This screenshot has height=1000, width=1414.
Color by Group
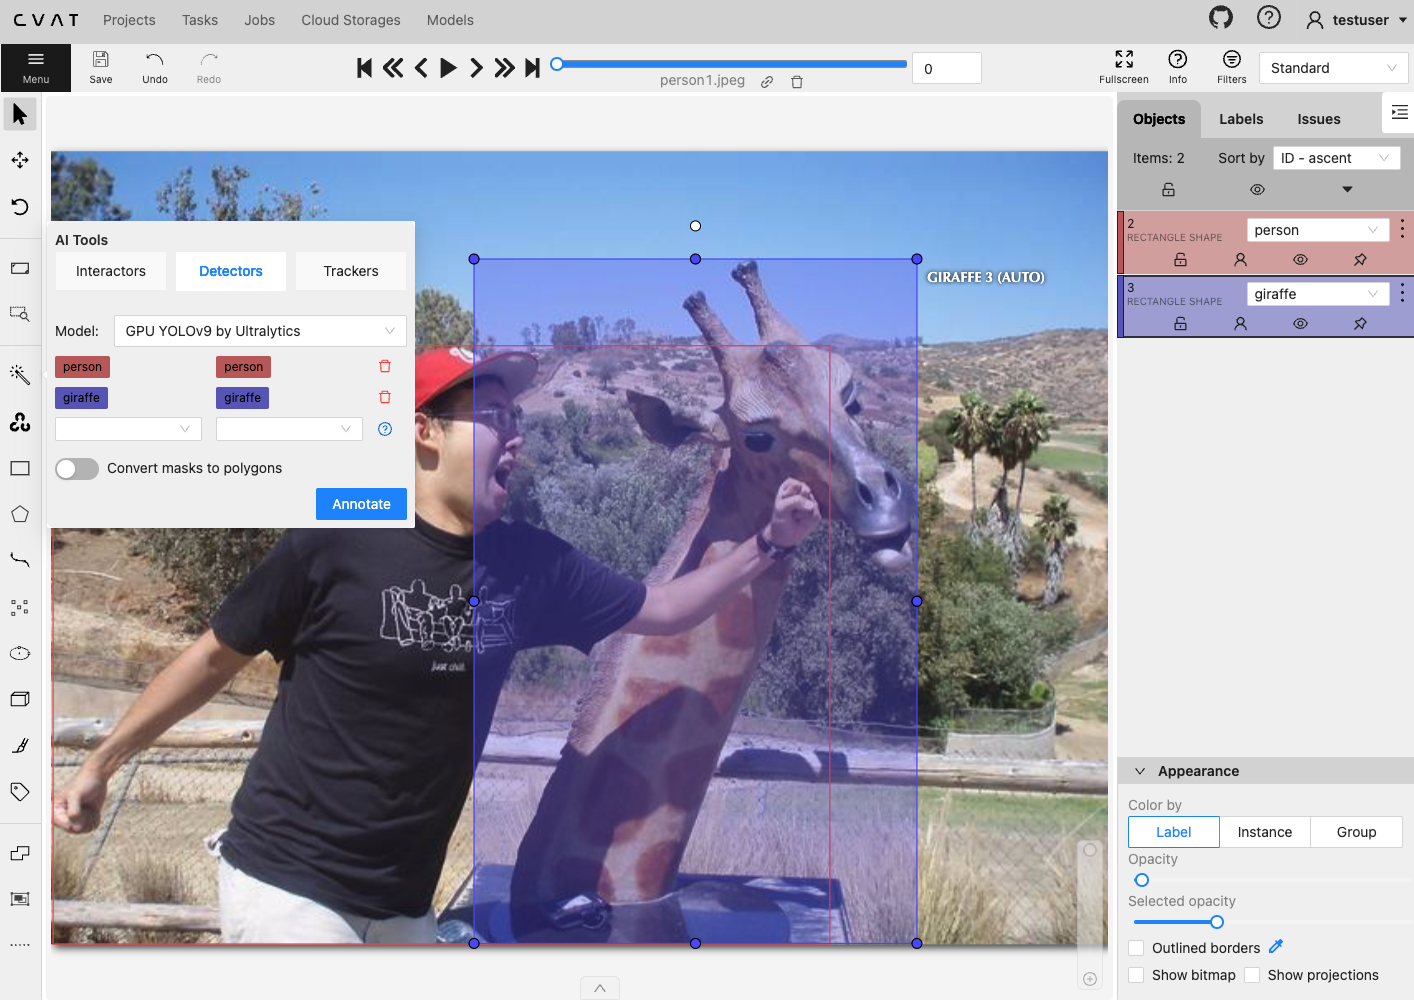pyautogui.click(x=1356, y=832)
